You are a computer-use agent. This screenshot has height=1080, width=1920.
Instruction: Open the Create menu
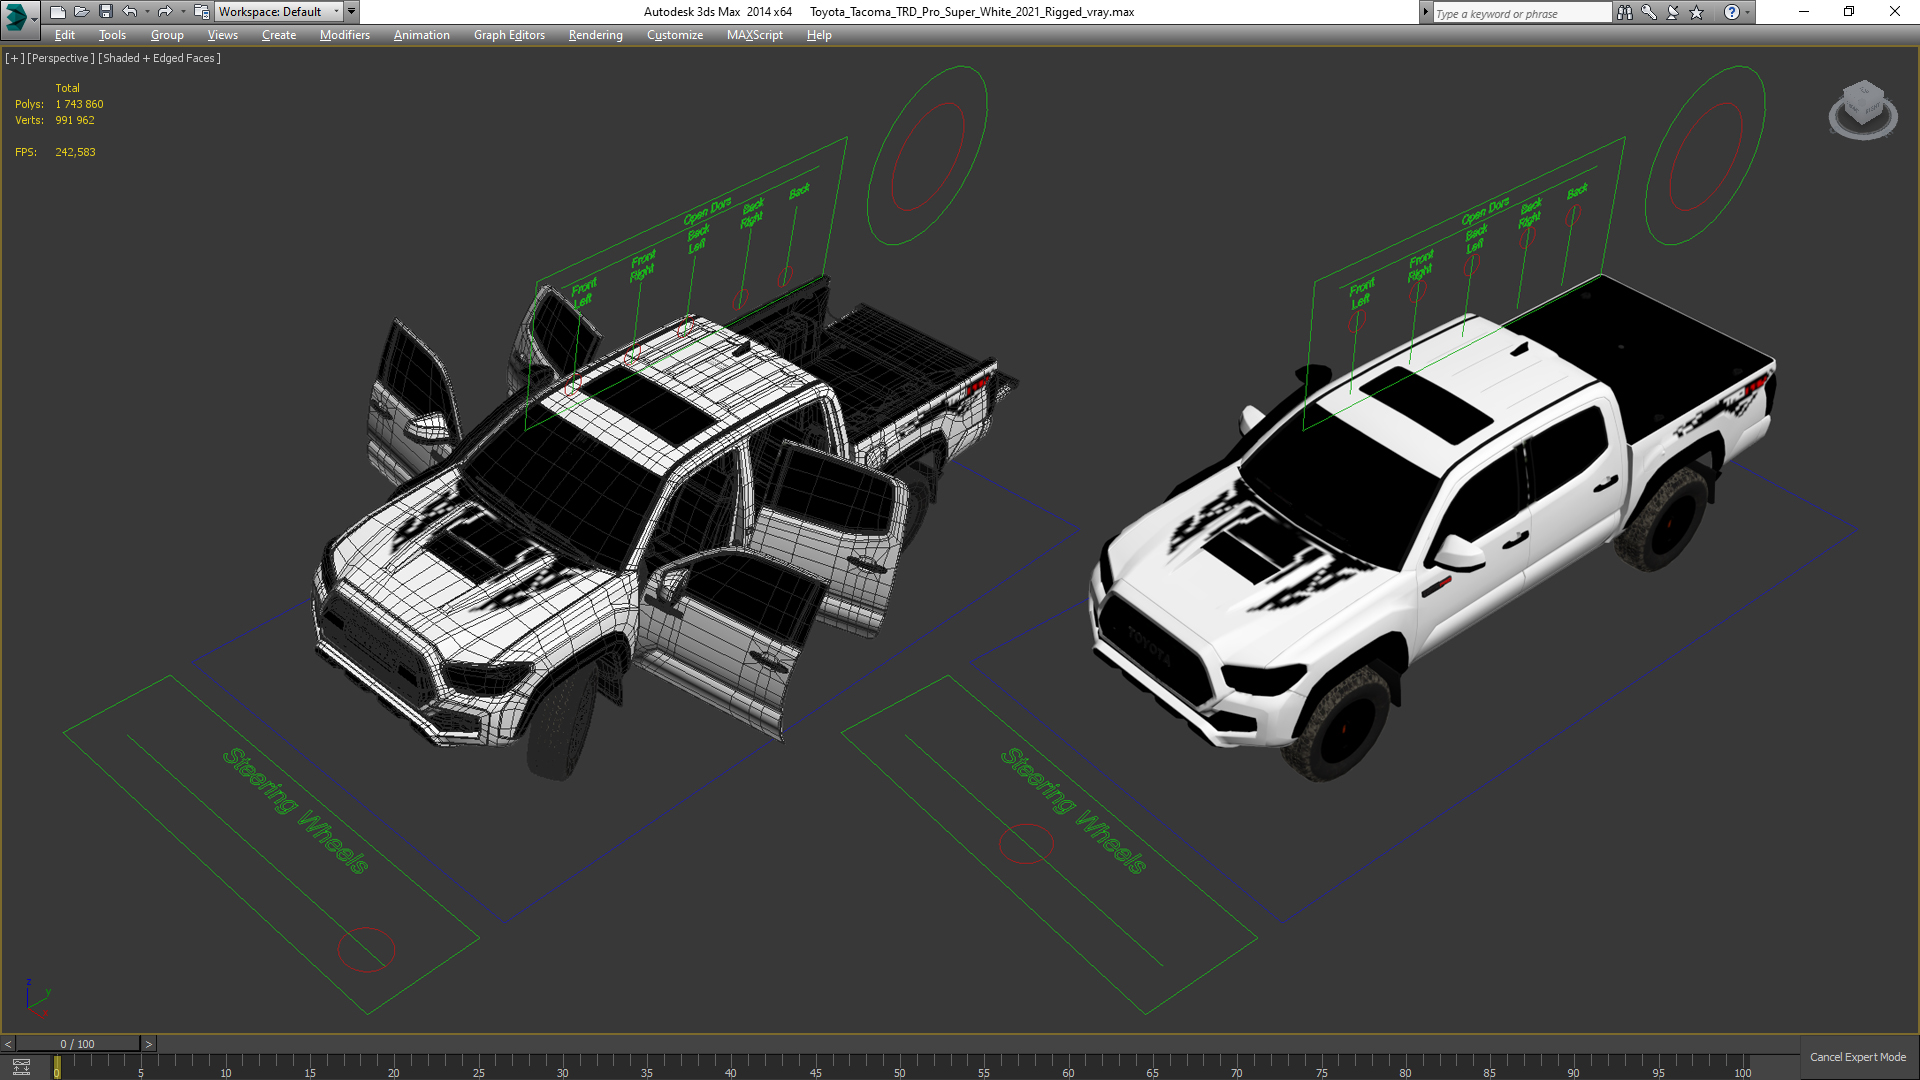coord(279,35)
